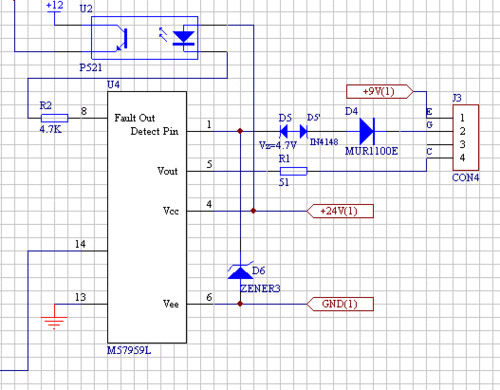500x390 pixels.
Task: Select the D6 zener diode symbol
Action: tap(240, 270)
